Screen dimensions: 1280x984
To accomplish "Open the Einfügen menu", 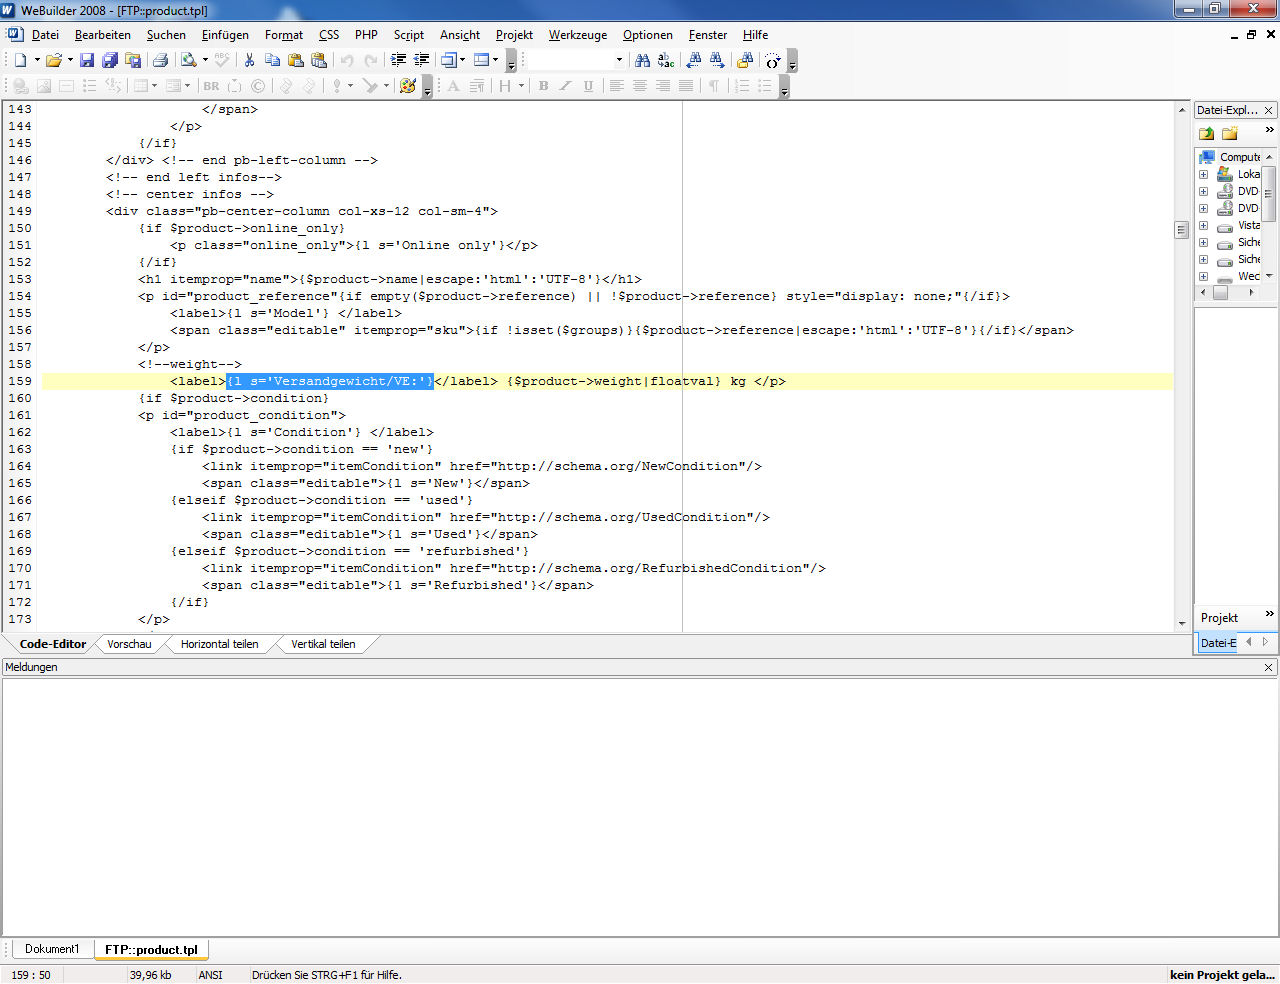I will (225, 35).
